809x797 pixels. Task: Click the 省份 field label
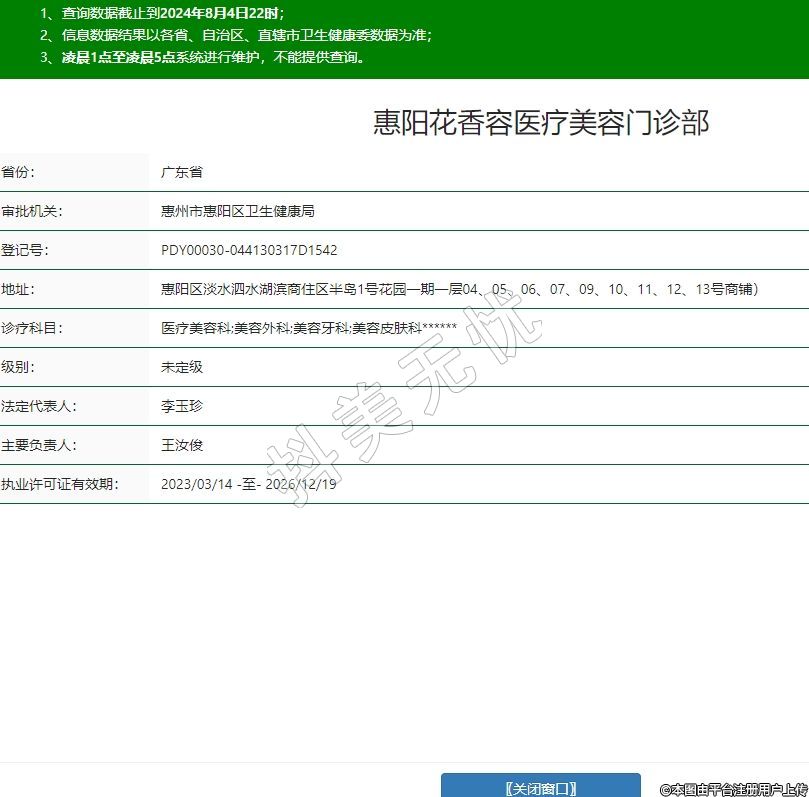18,172
